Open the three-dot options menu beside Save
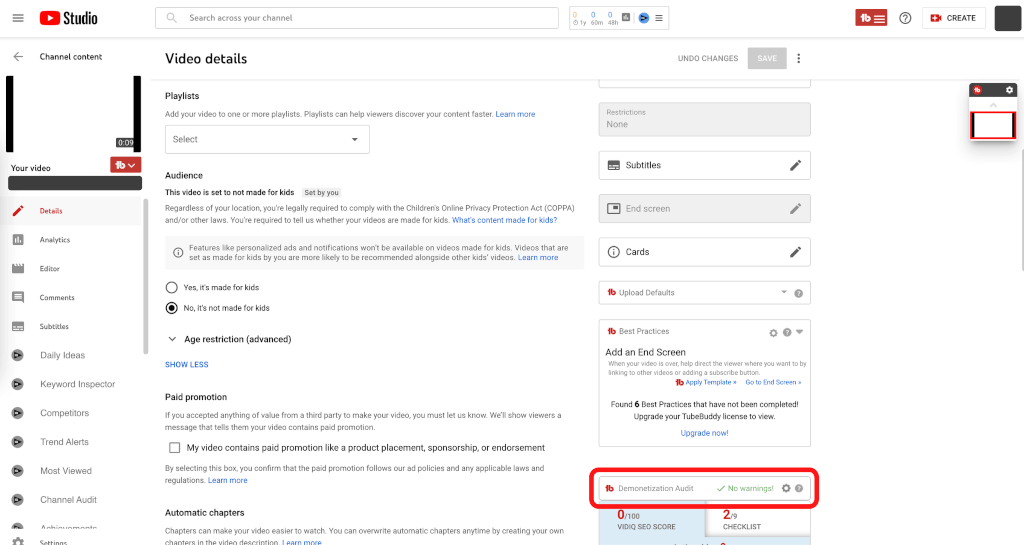Image resolution: width=1024 pixels, height=545 pixels. click(x=798, y=58)
